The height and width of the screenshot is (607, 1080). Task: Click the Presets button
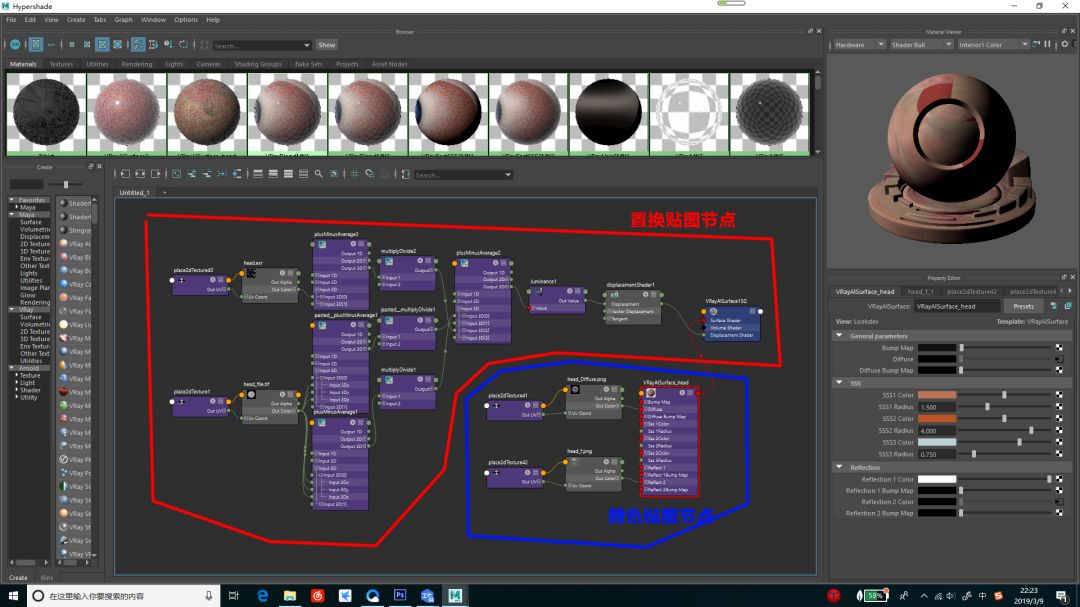click(1024, 307)
